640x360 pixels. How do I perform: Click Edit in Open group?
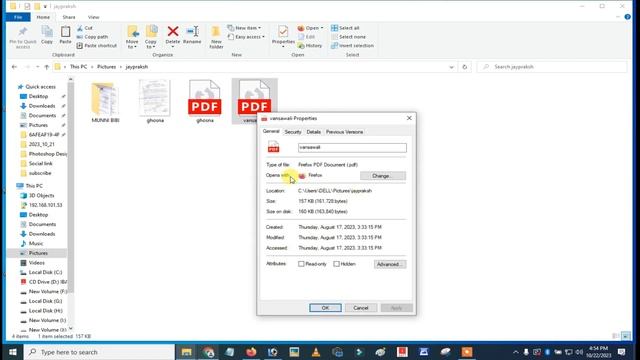tap(307, 37)
